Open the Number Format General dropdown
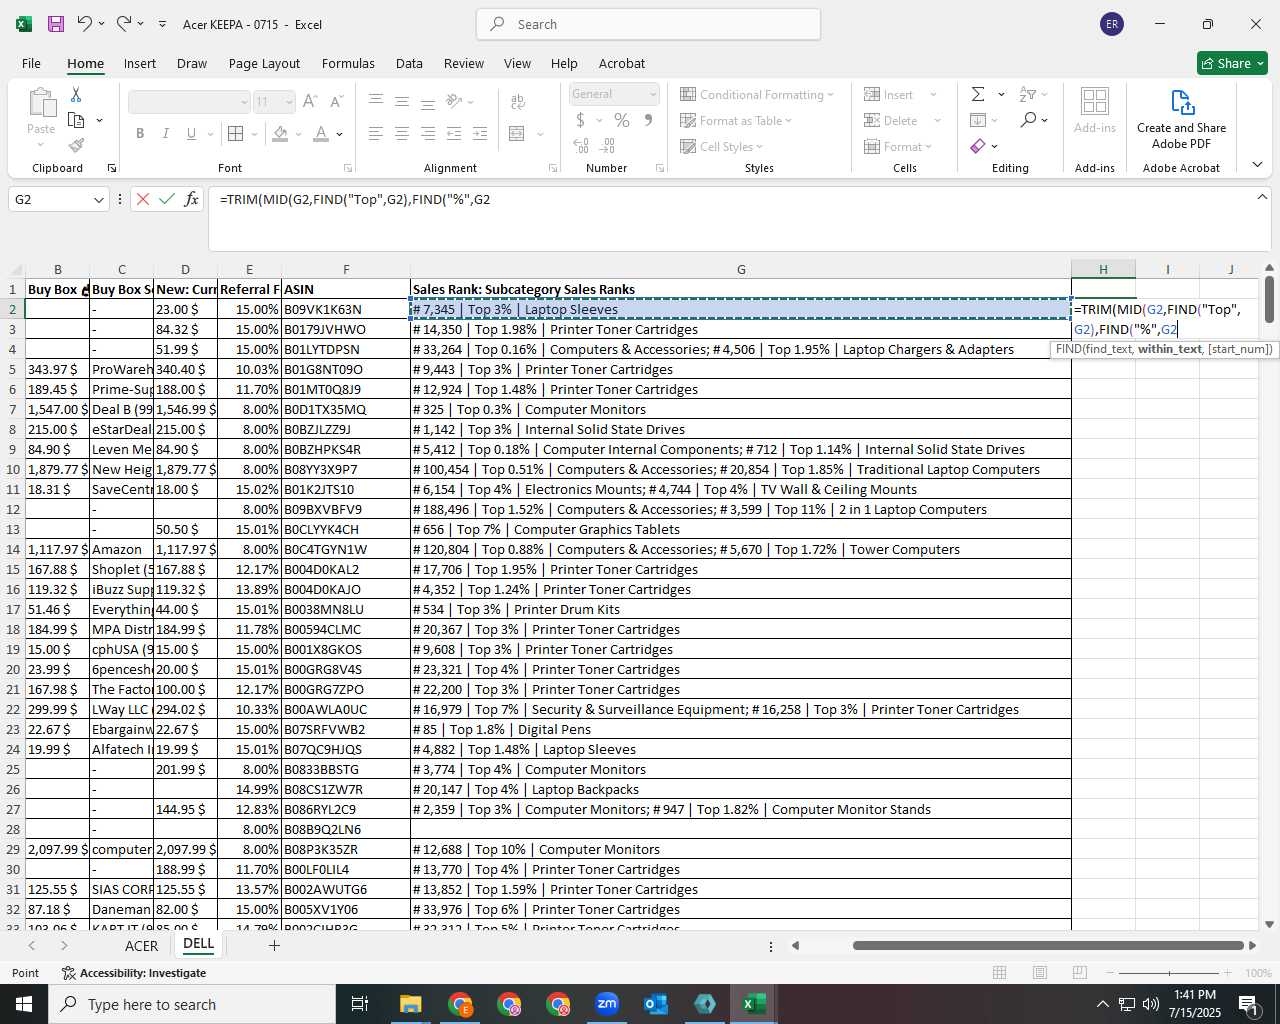The width and height of the screenshot is (1280, 1024). click(653, 94)
